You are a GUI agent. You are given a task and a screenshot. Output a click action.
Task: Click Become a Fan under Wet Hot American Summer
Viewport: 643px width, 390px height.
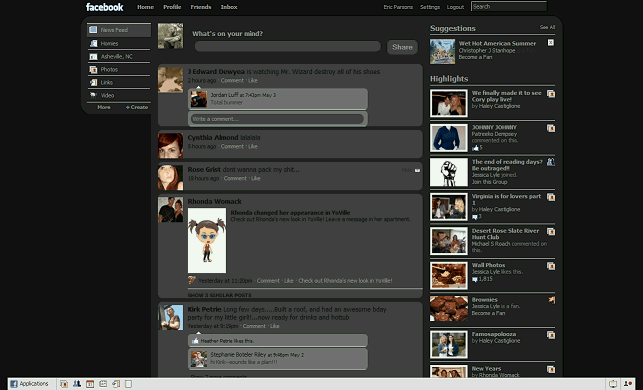tap(475, 57)
